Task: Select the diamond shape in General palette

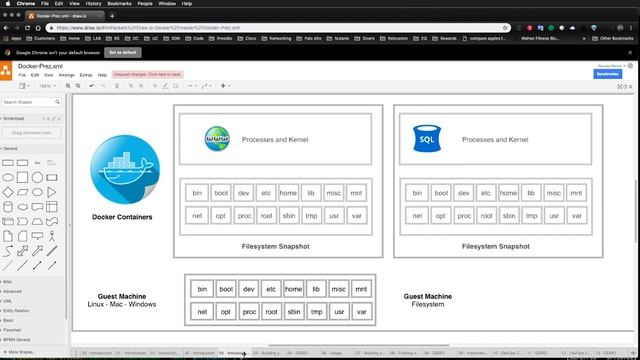Action: pos(8,192)
